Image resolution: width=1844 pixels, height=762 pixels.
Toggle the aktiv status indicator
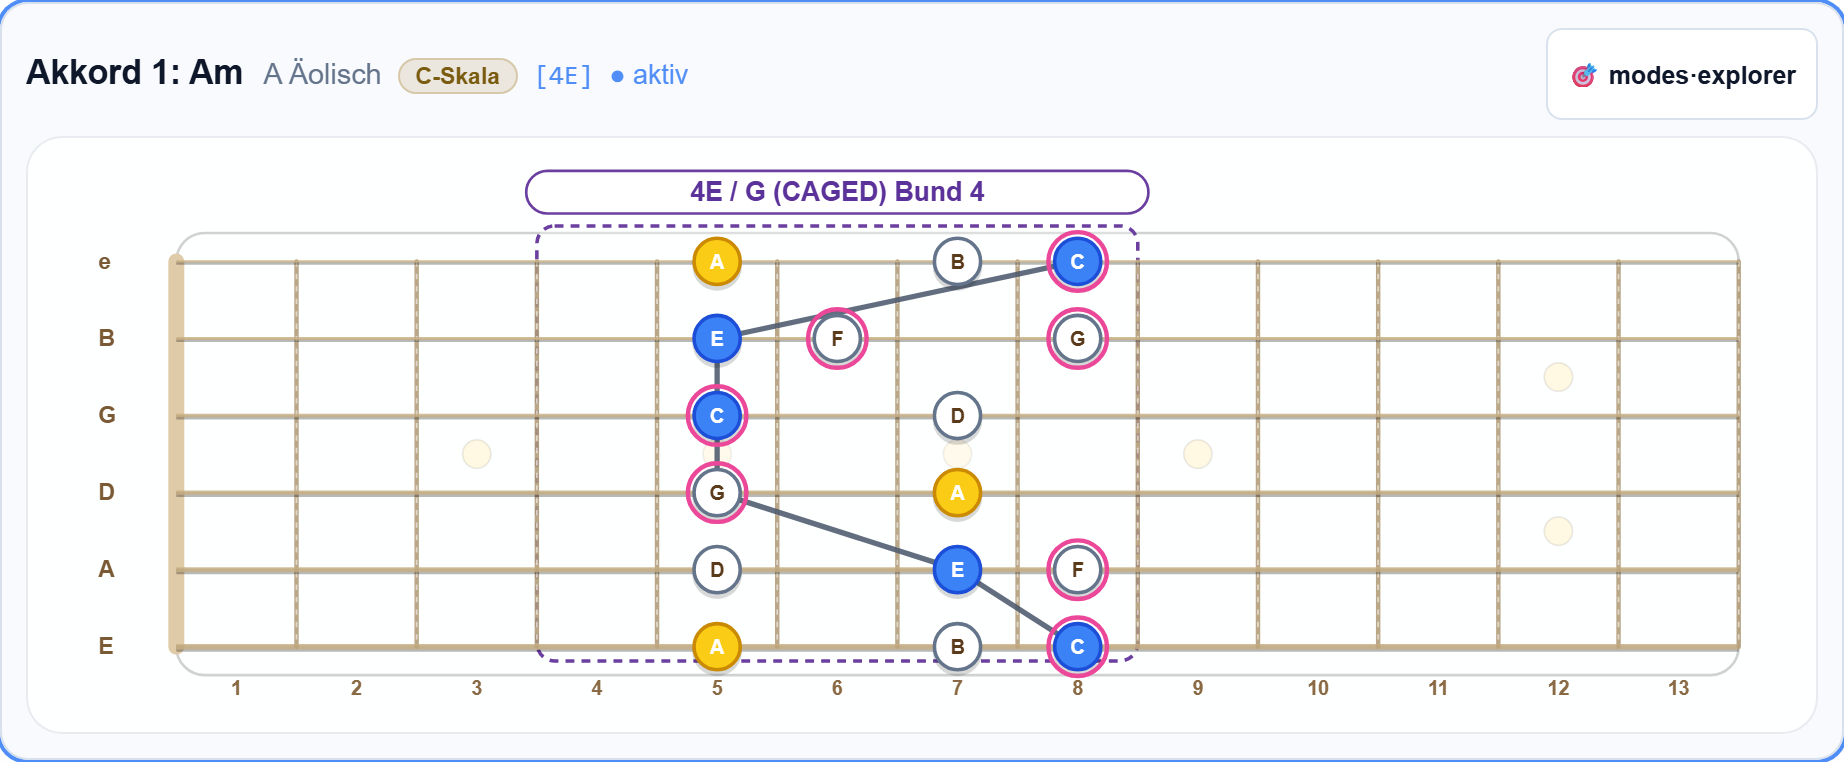pos(649,75)
